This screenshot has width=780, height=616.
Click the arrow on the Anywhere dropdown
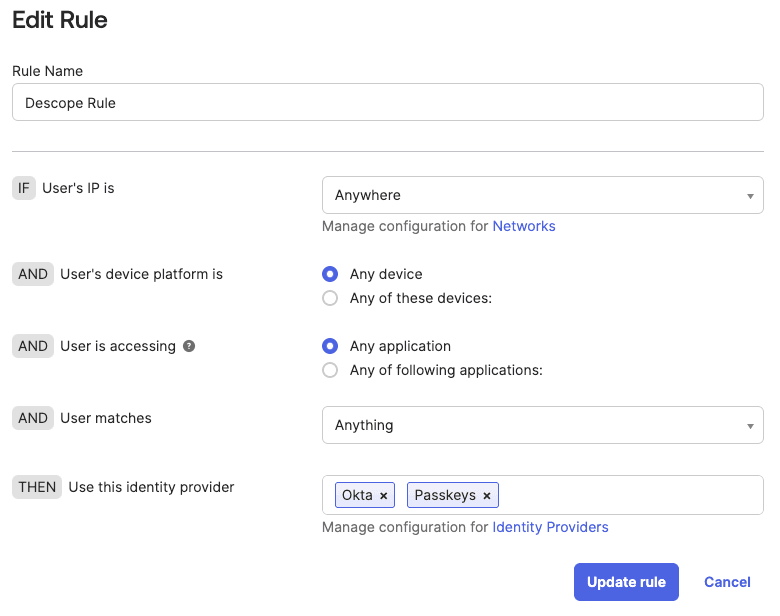tap(750, 196)
